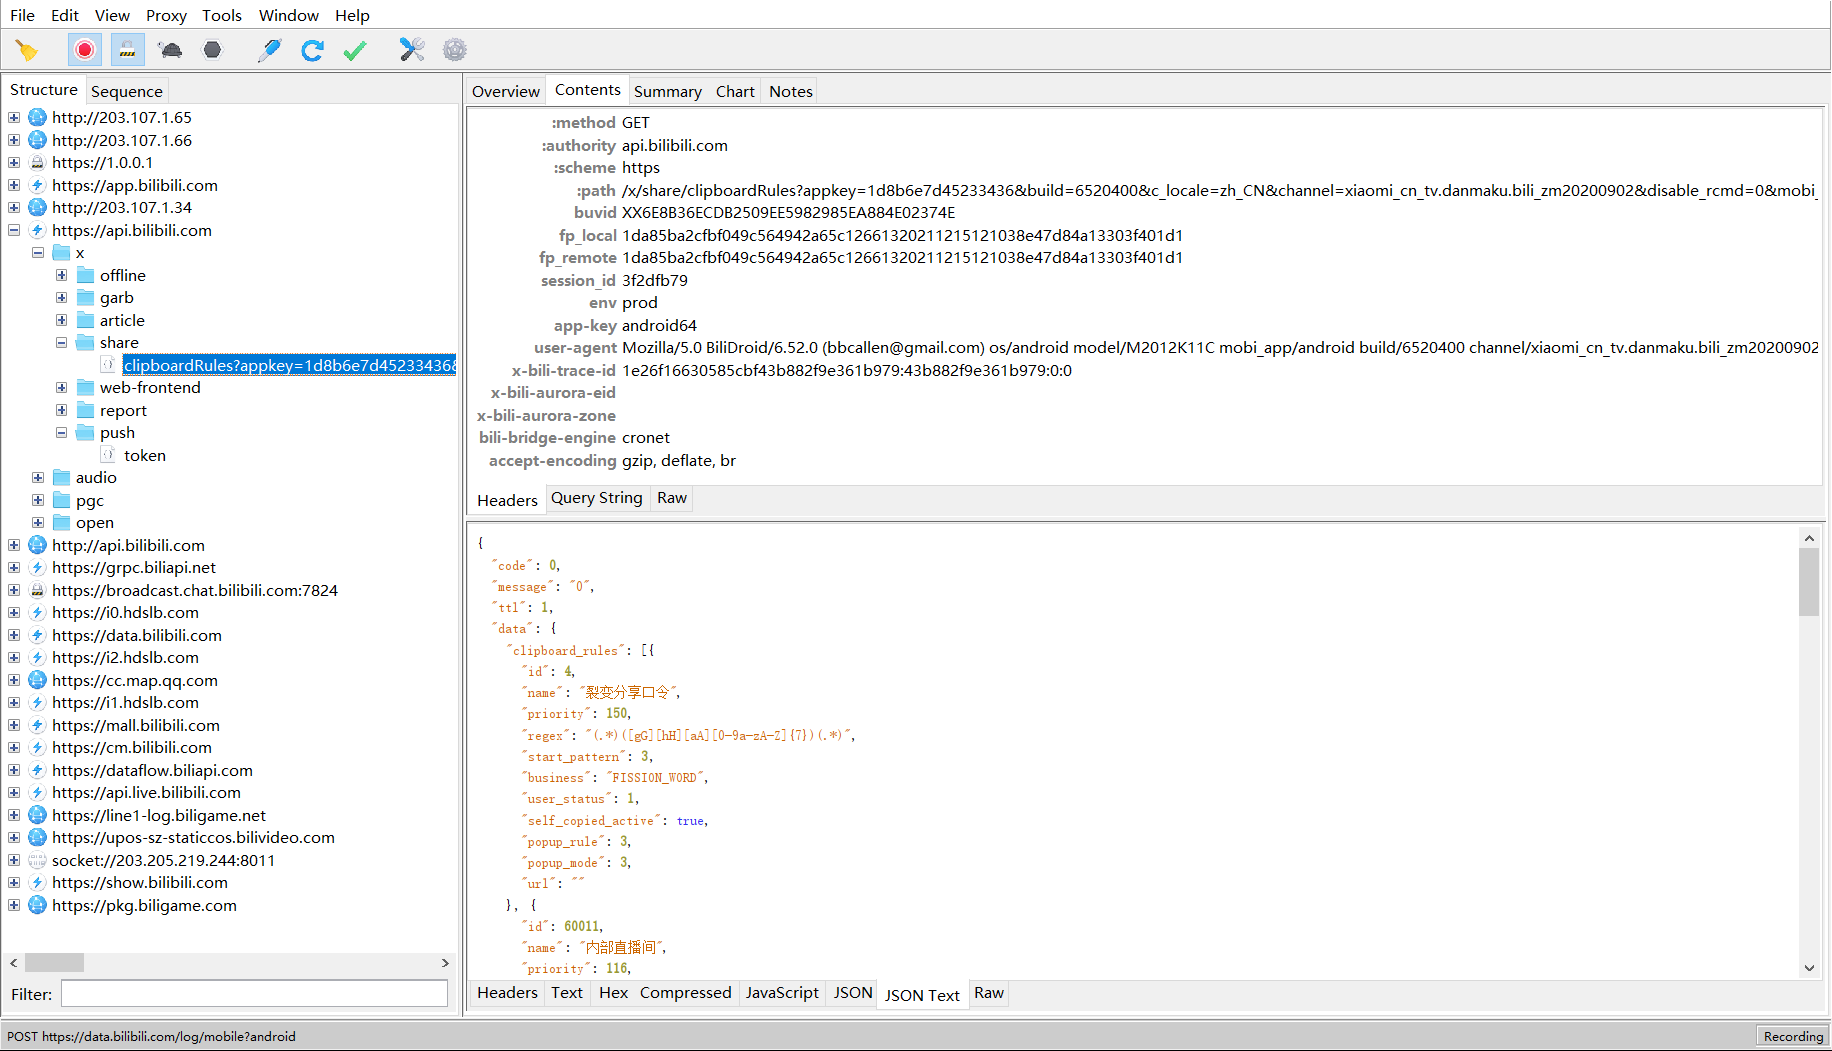Open the Settings gear icon
The image size is (1832, 1051).
[455, 50]
